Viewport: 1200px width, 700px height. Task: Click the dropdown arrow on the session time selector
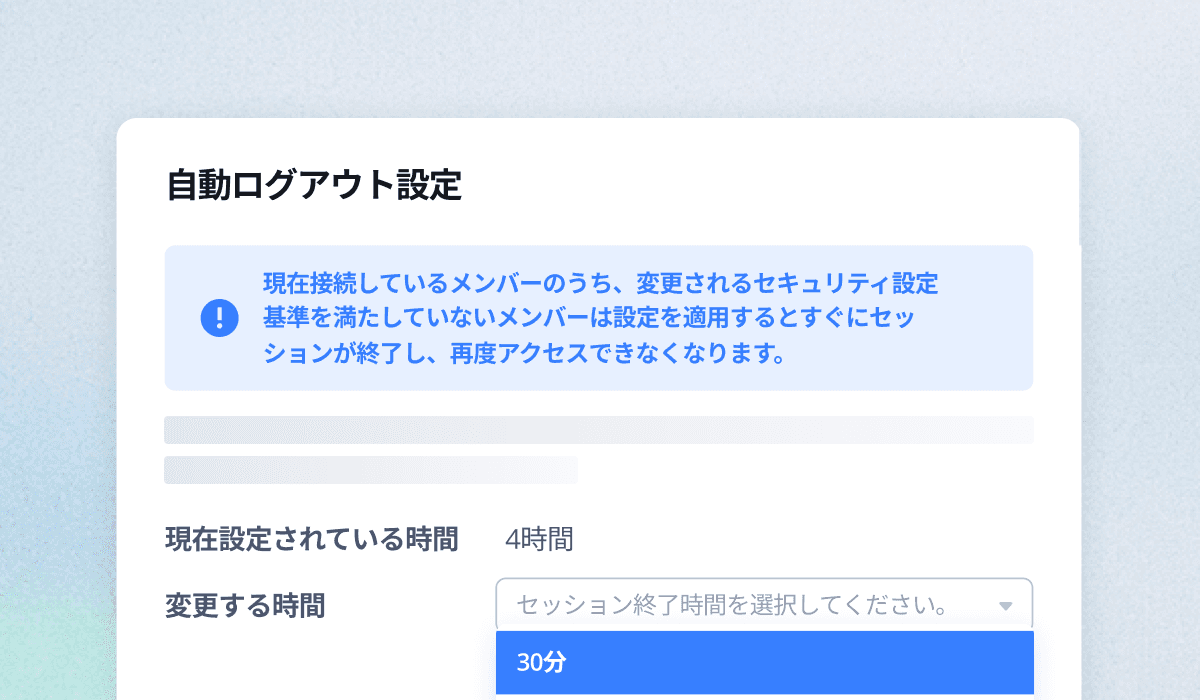pos(1009,603)
